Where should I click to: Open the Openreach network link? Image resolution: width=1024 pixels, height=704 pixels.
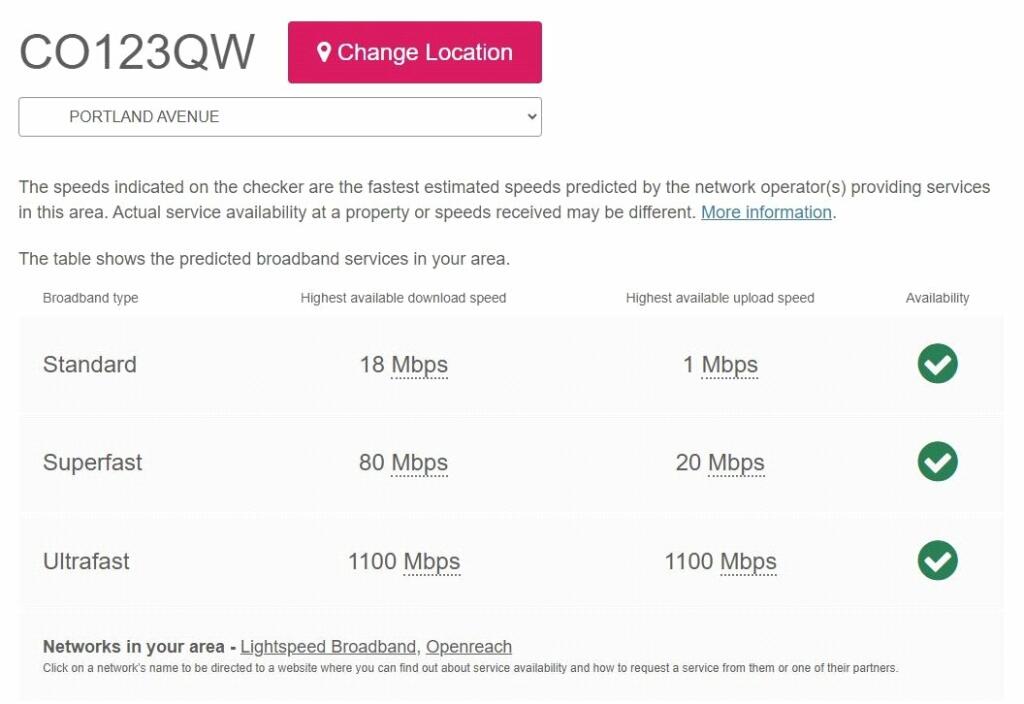click(469, 647)
